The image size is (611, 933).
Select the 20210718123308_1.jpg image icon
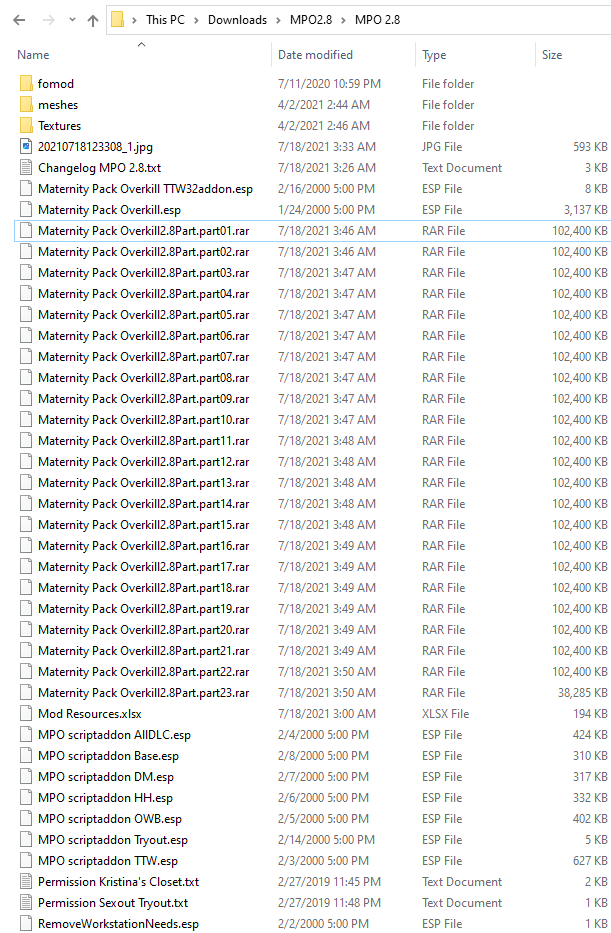(x=26, y=146)
